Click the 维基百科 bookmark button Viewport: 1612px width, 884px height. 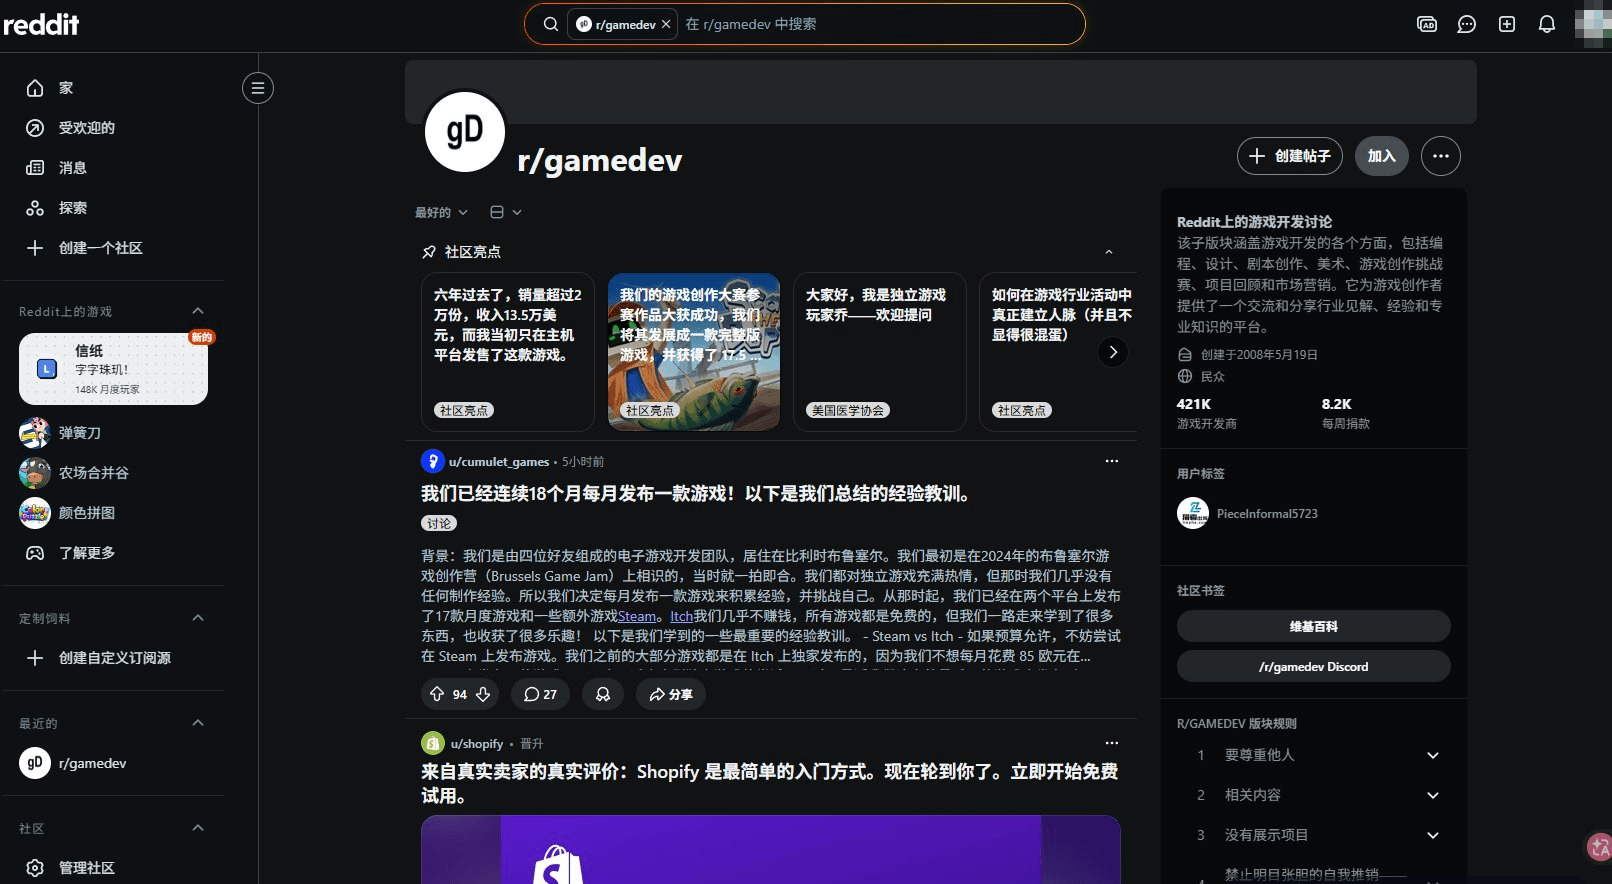point(1314,626)
